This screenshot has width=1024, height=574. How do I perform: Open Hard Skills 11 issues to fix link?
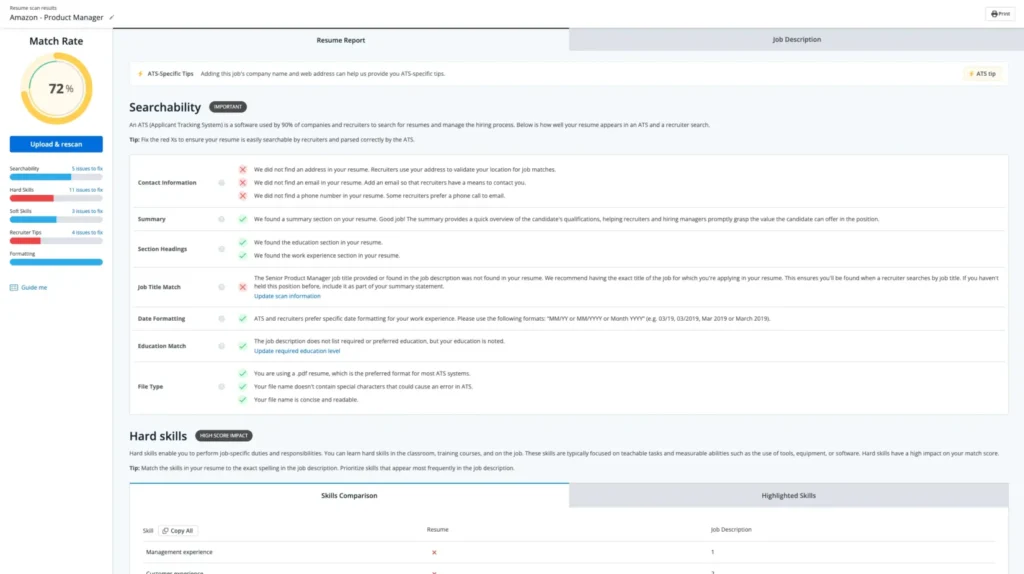coord(86,190)
